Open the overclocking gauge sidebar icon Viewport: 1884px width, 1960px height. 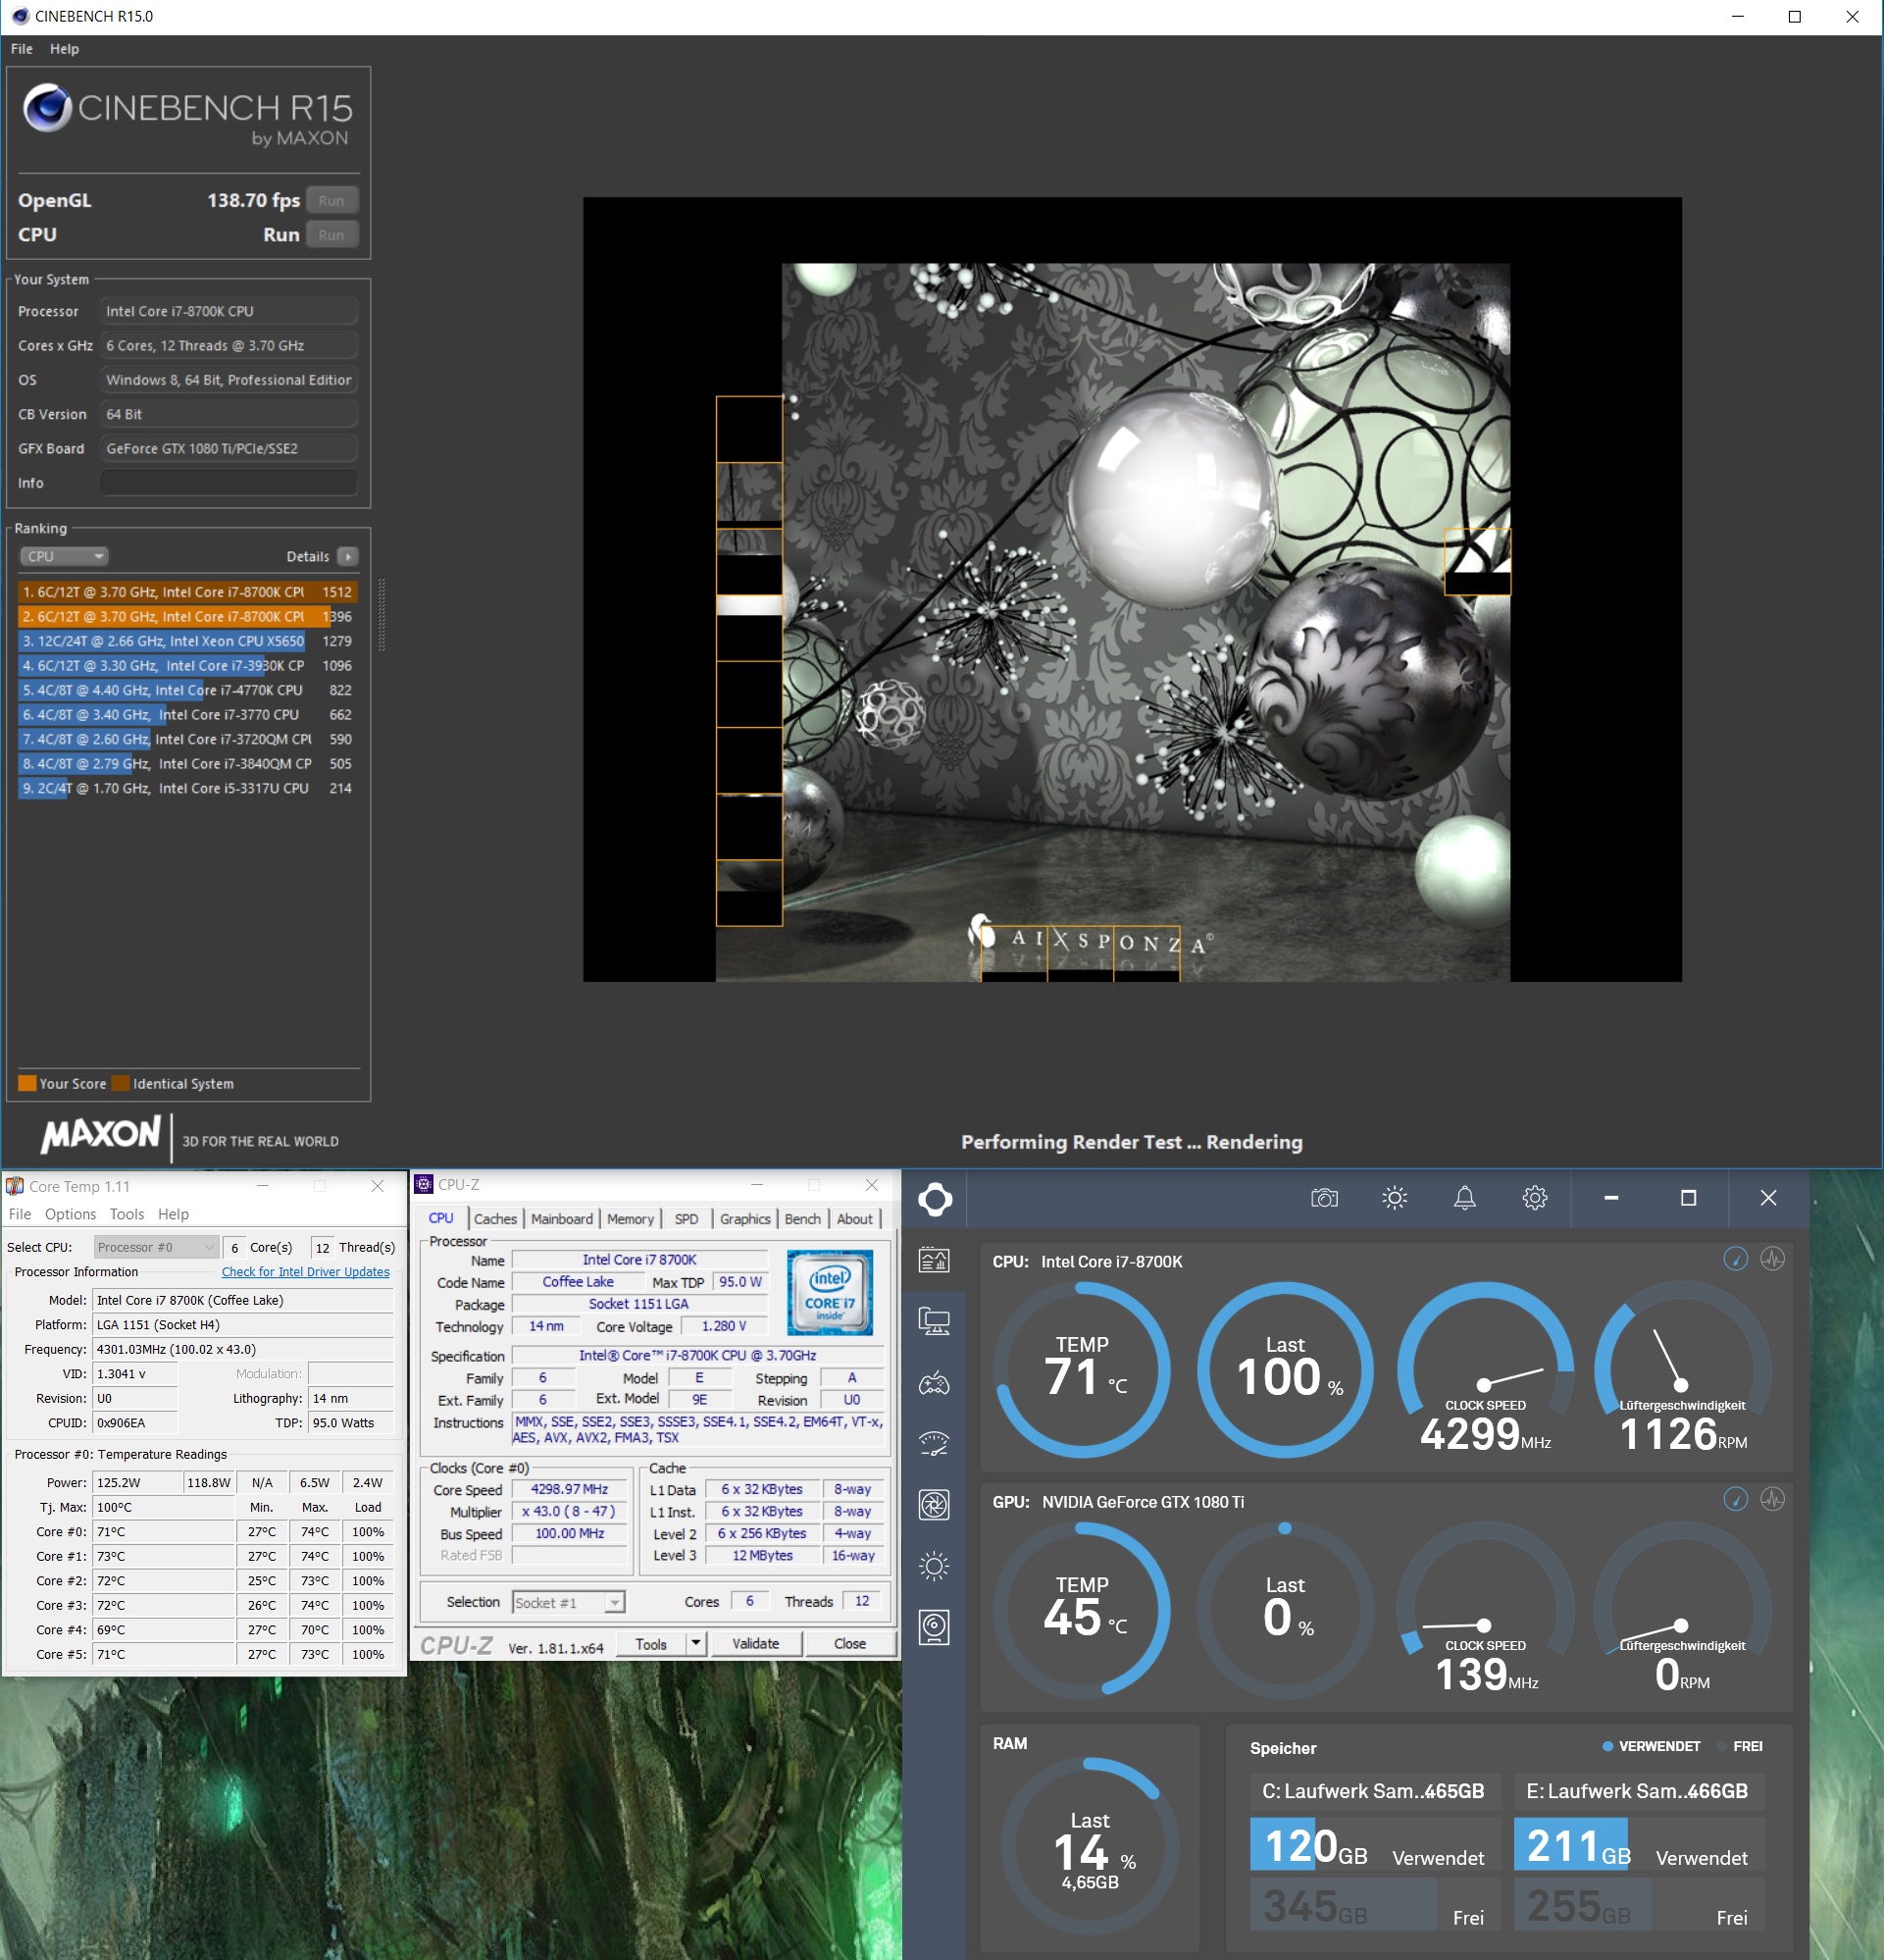[x=934, y=1444]
